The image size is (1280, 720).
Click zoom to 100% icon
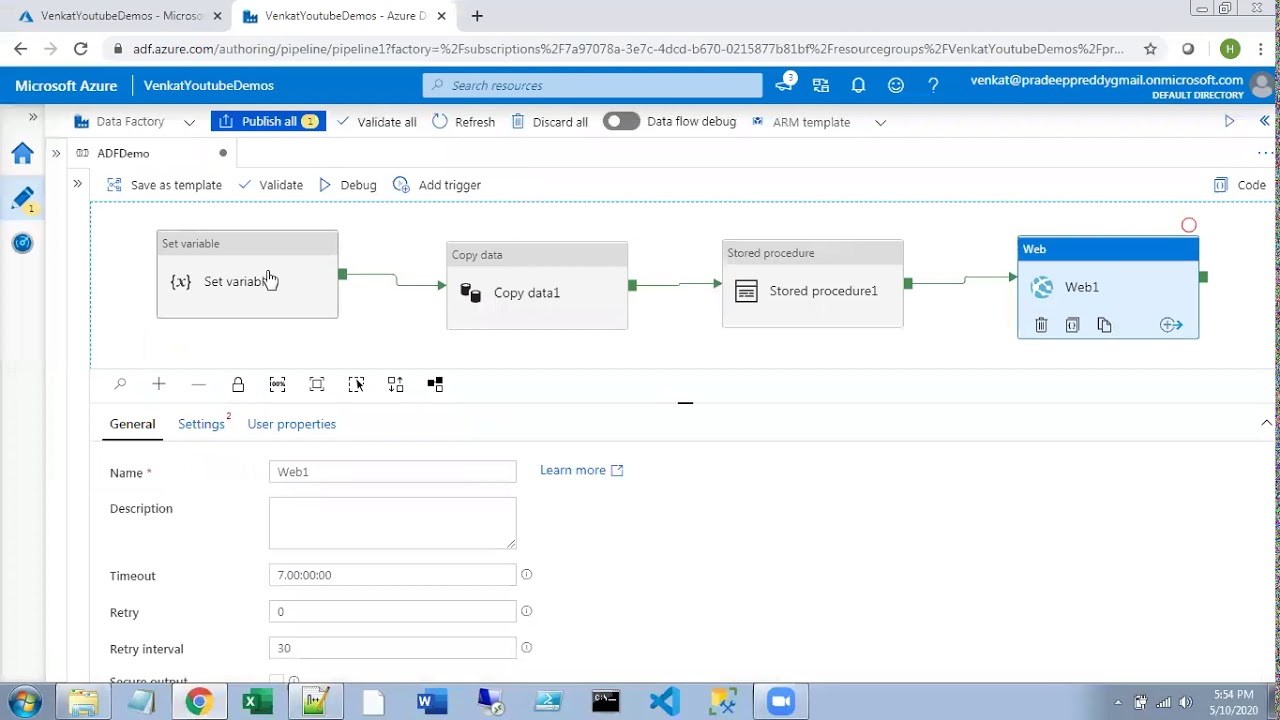click(277, 384)
